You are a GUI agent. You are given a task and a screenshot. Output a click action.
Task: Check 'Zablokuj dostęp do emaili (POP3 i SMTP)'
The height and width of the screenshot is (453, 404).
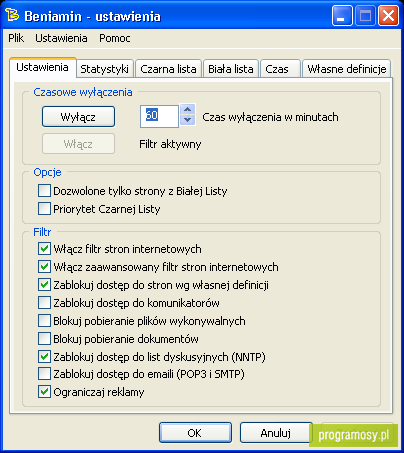click(x=44, y=374)
